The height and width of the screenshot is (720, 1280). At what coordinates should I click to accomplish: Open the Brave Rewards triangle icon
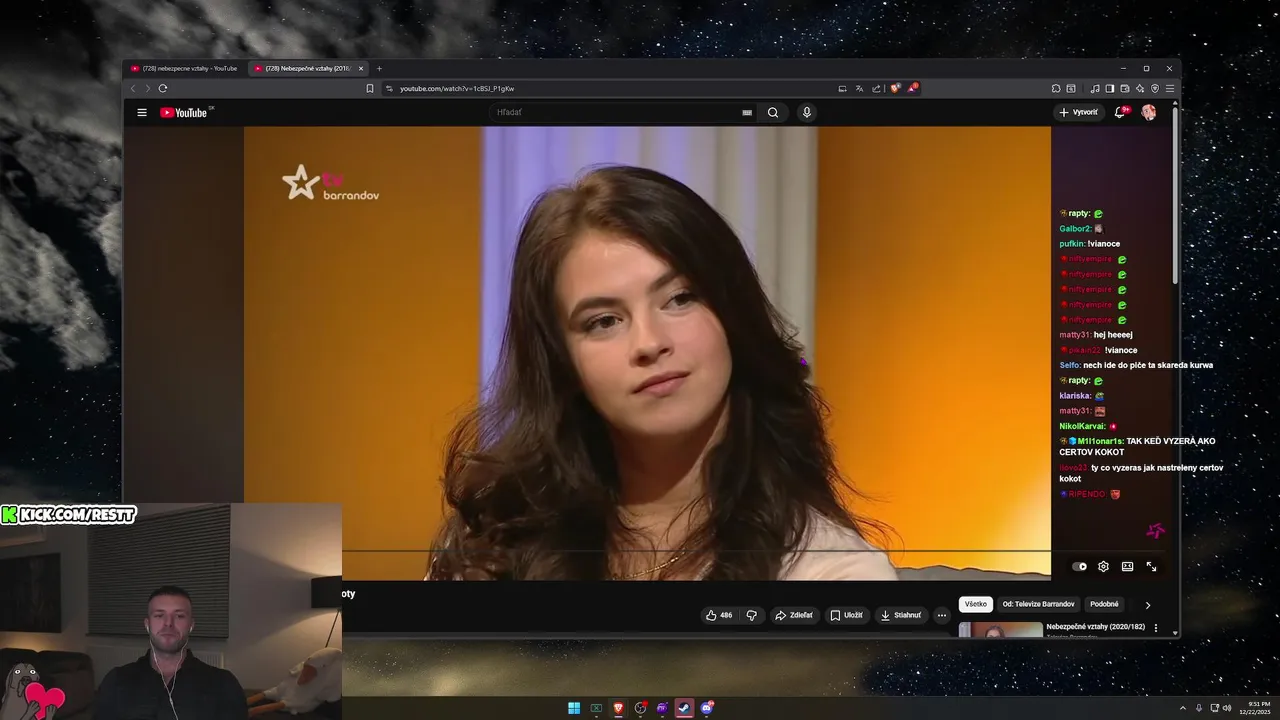pos(913,88)
